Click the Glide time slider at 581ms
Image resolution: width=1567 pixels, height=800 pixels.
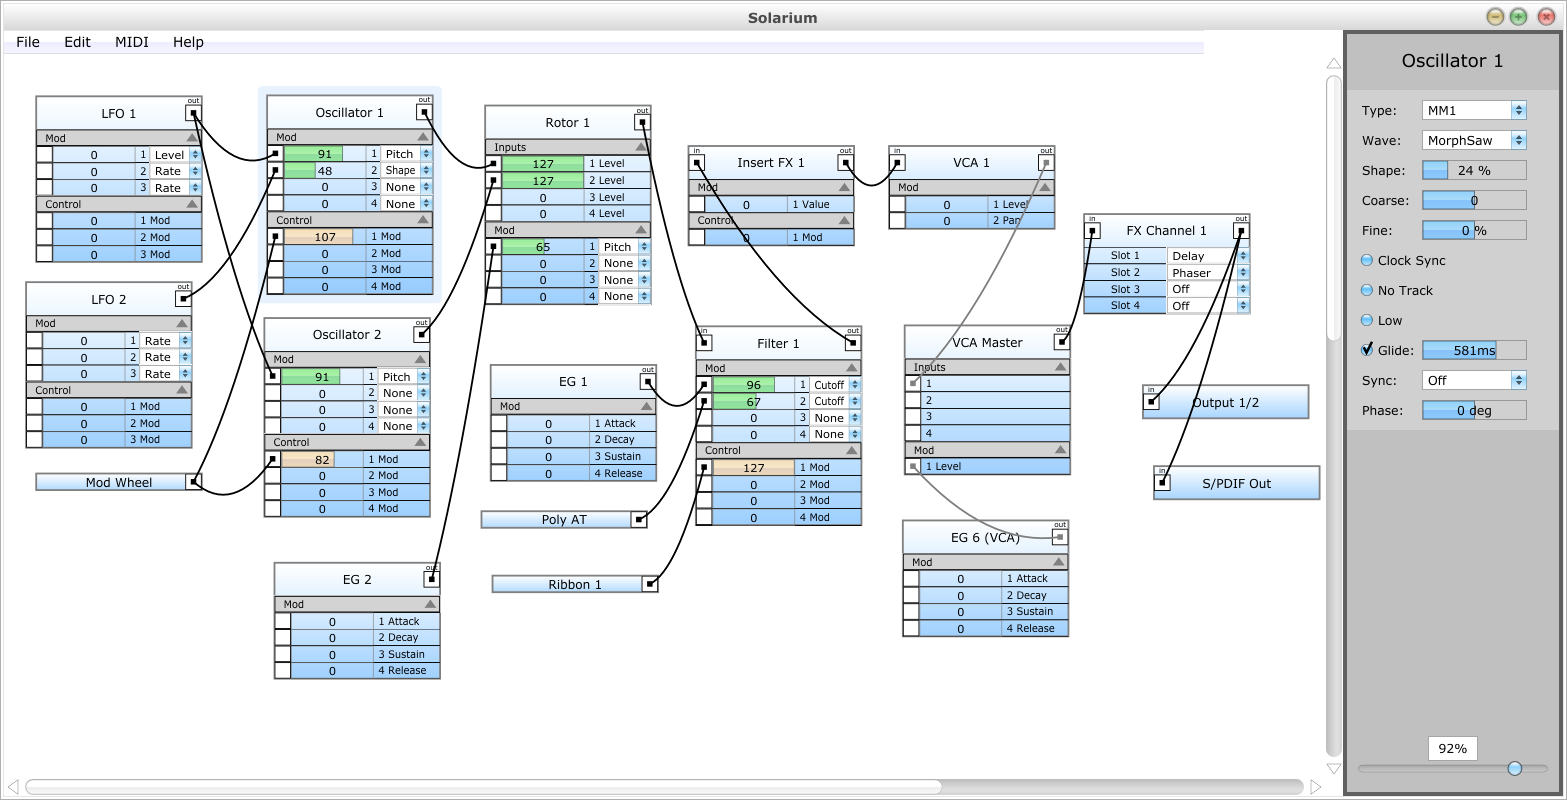1474,350
